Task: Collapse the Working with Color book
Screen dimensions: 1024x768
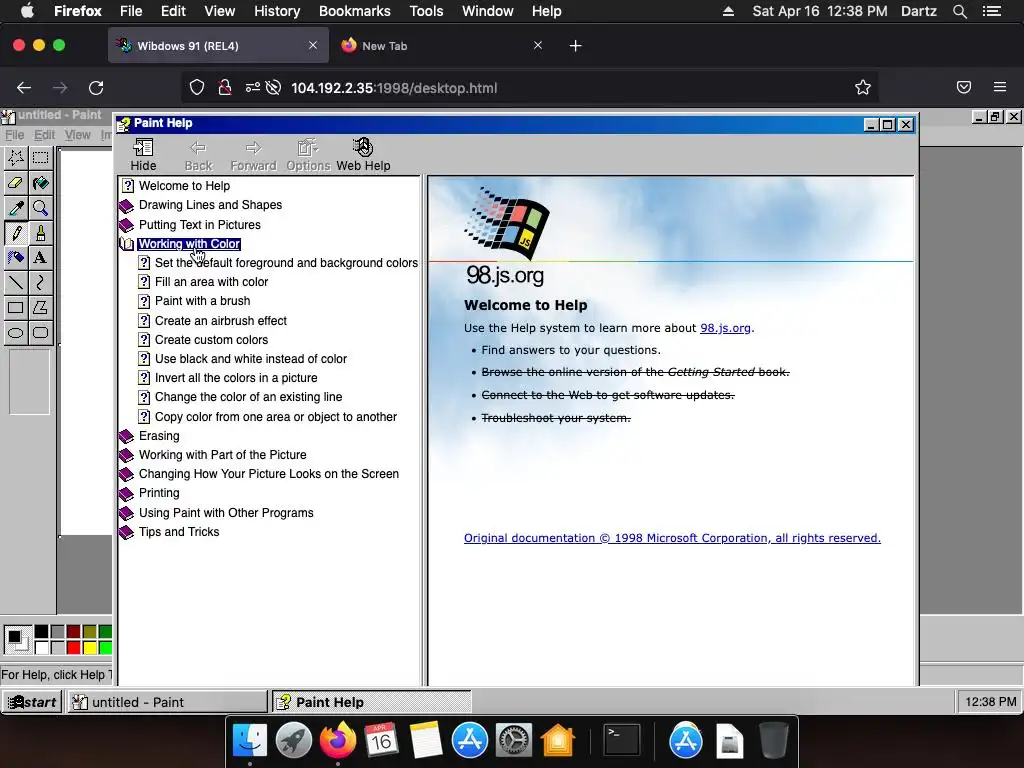Action: pos(189,244)
